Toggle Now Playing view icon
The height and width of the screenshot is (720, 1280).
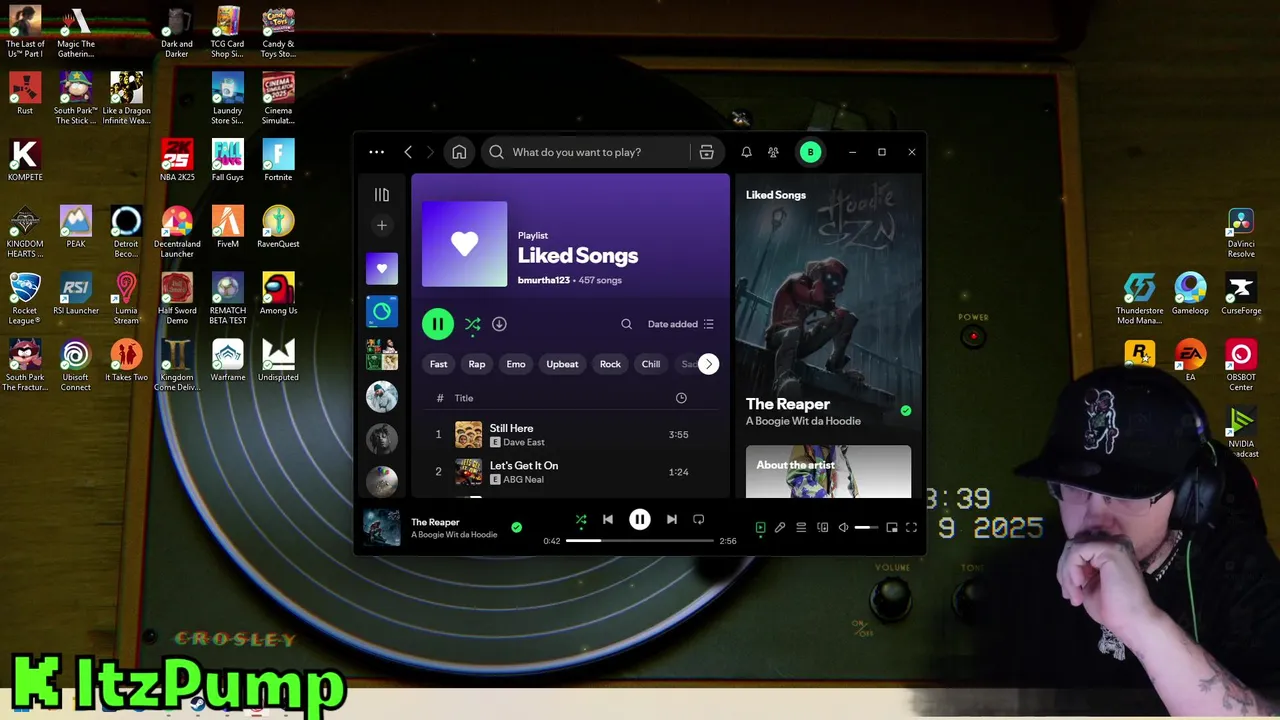point(760,528)
